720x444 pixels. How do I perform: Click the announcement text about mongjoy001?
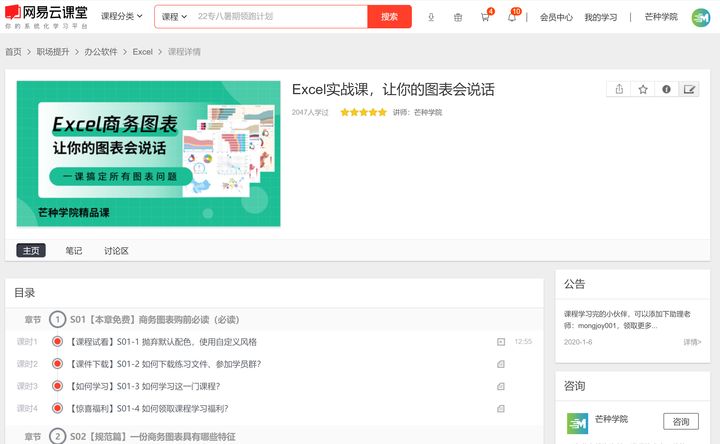click(627, 320)
